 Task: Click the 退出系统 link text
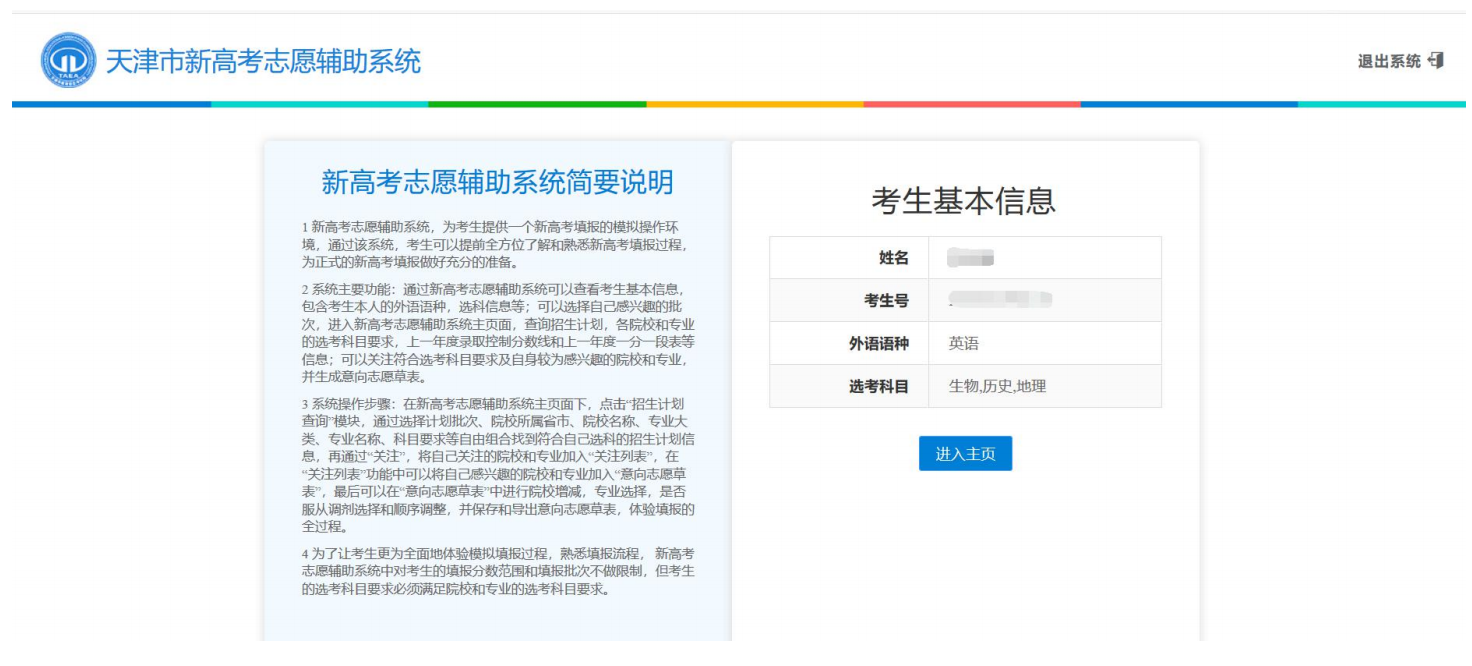coord(1388,62)
